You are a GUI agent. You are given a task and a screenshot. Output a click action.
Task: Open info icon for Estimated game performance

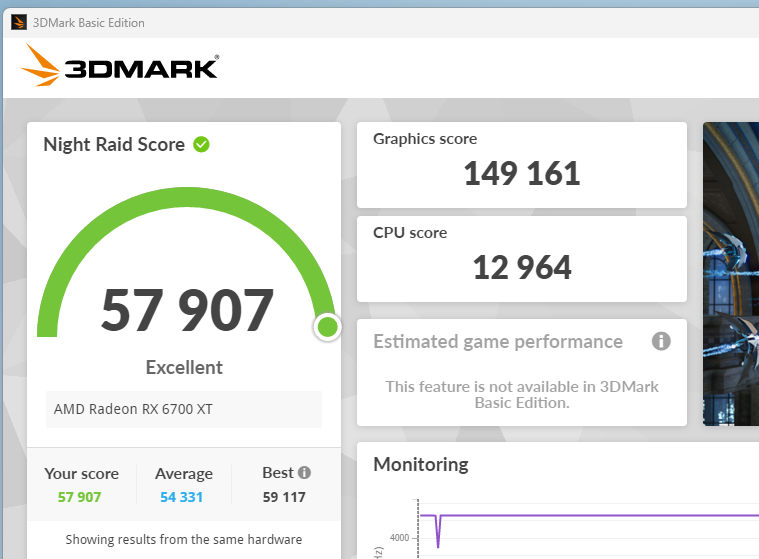point(661,341)
